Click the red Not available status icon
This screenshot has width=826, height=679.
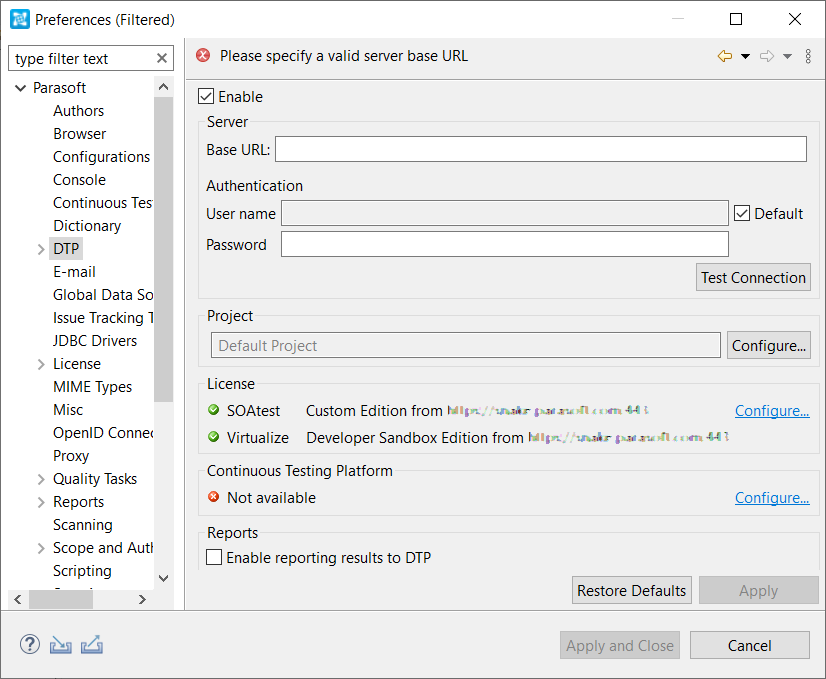click(x=213, y=497)
